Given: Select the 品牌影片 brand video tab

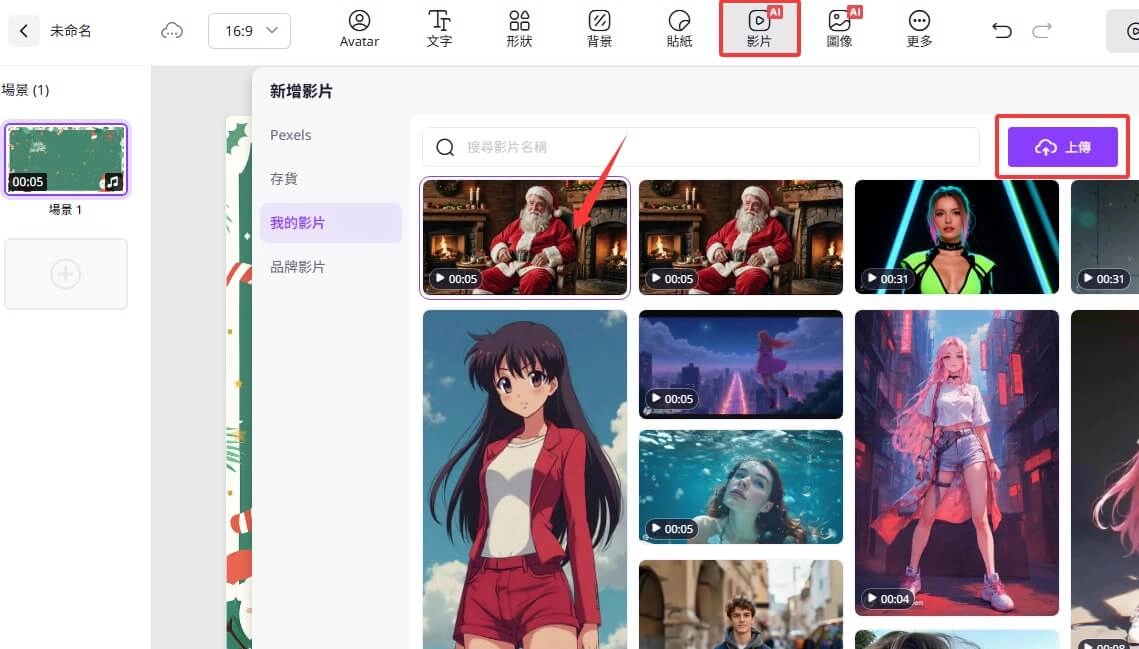Looking at the screenshot, I should pyautogui.click(x=297, y=267).
